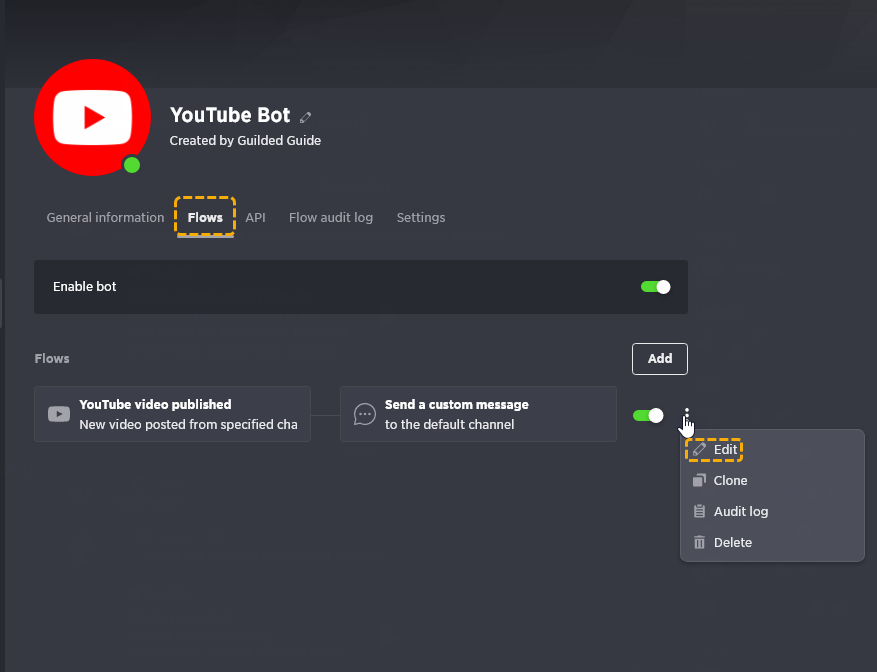This screenshot has width=877, height=672.
Task: Click the YouTube icon in trigger card
Action: (x=59, y=414)
